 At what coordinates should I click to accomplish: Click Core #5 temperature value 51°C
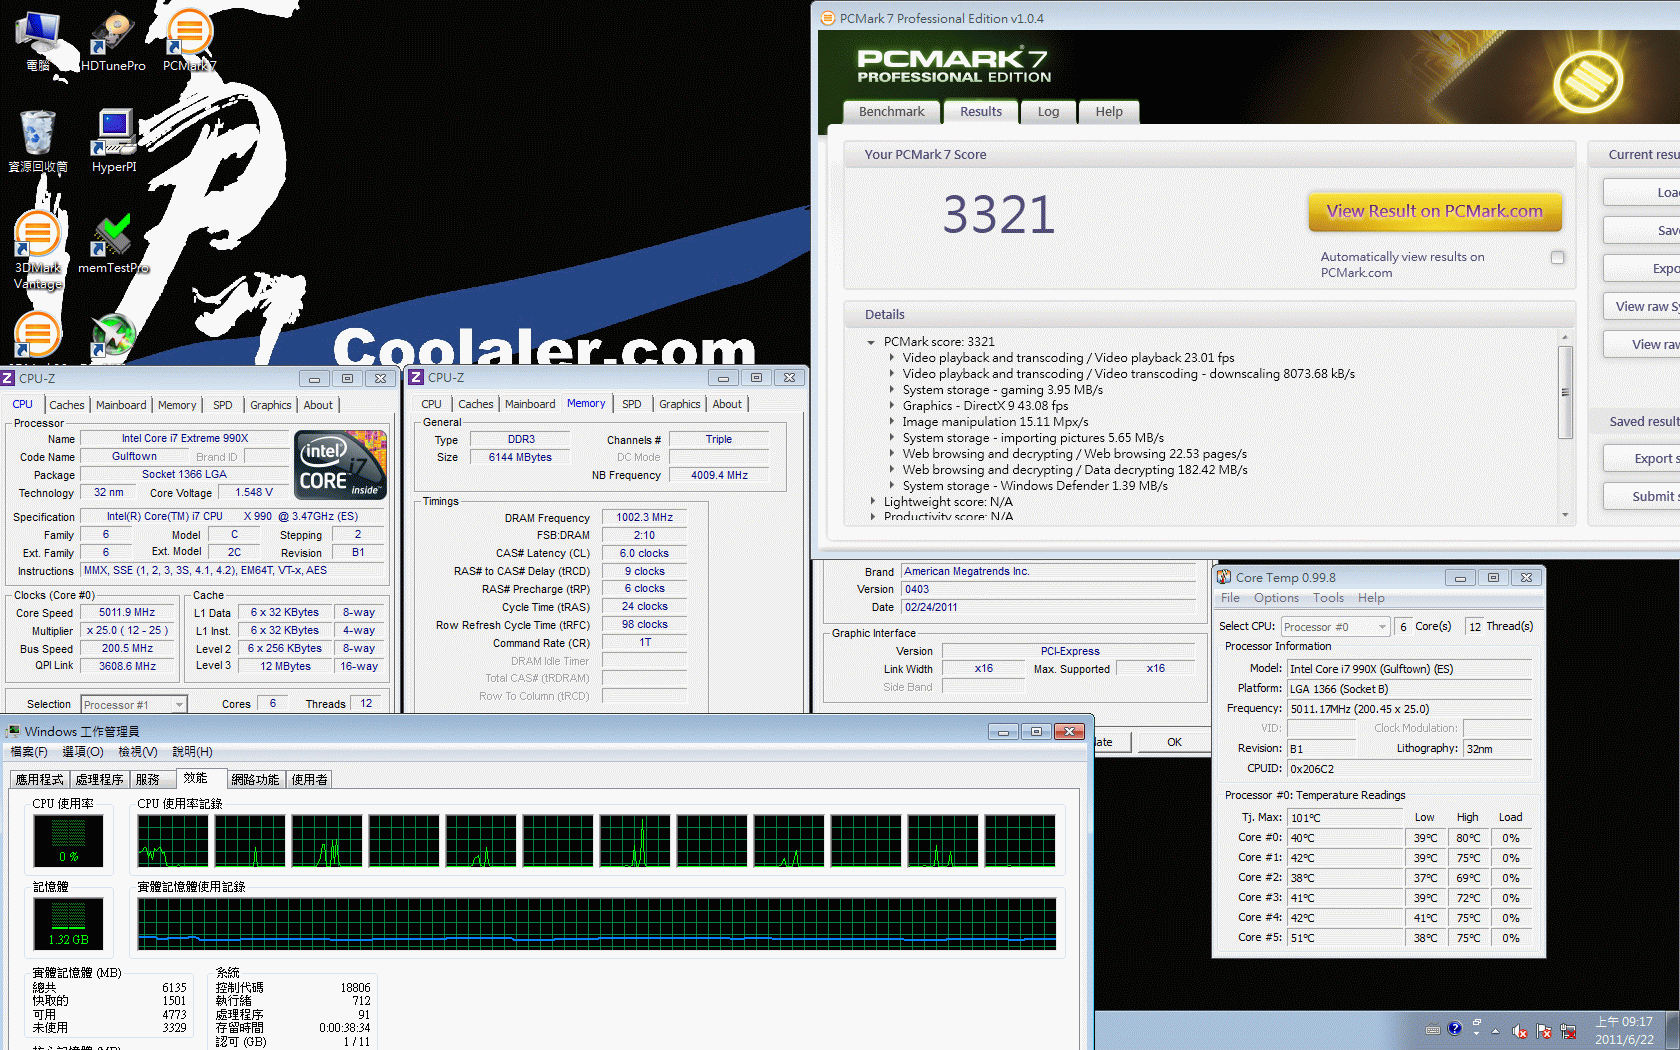[x=1346, y=938]
